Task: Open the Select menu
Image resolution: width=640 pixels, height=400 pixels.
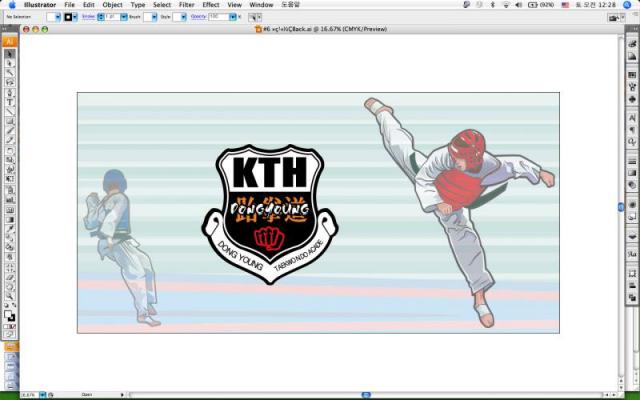Action: click(162, 4)
